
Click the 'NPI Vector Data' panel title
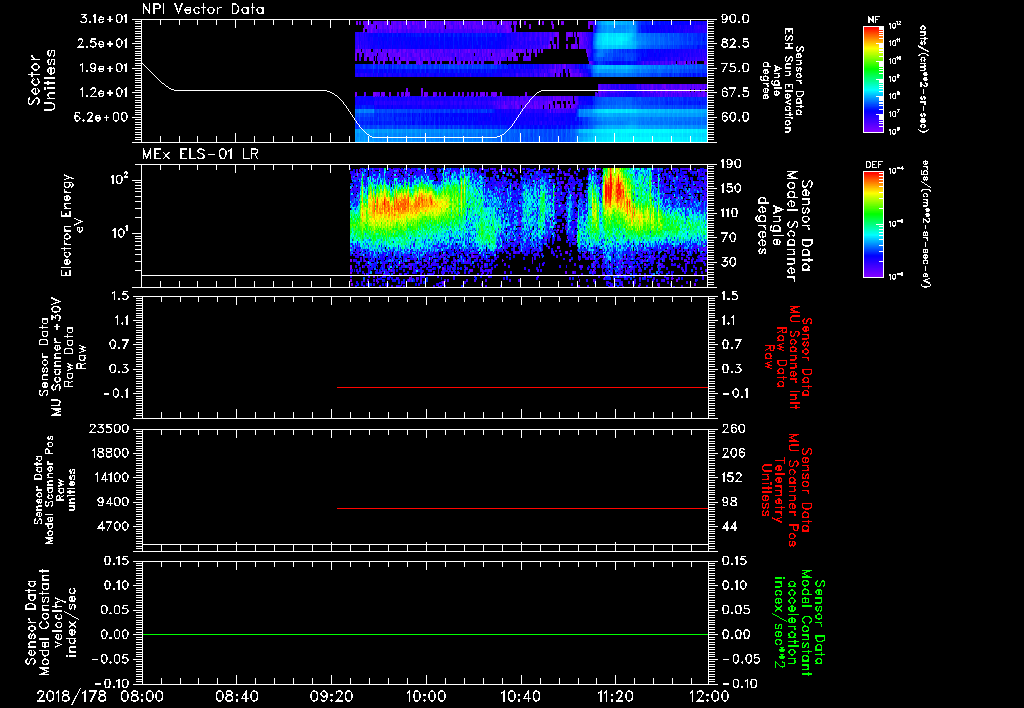click(x=203, y=9)
